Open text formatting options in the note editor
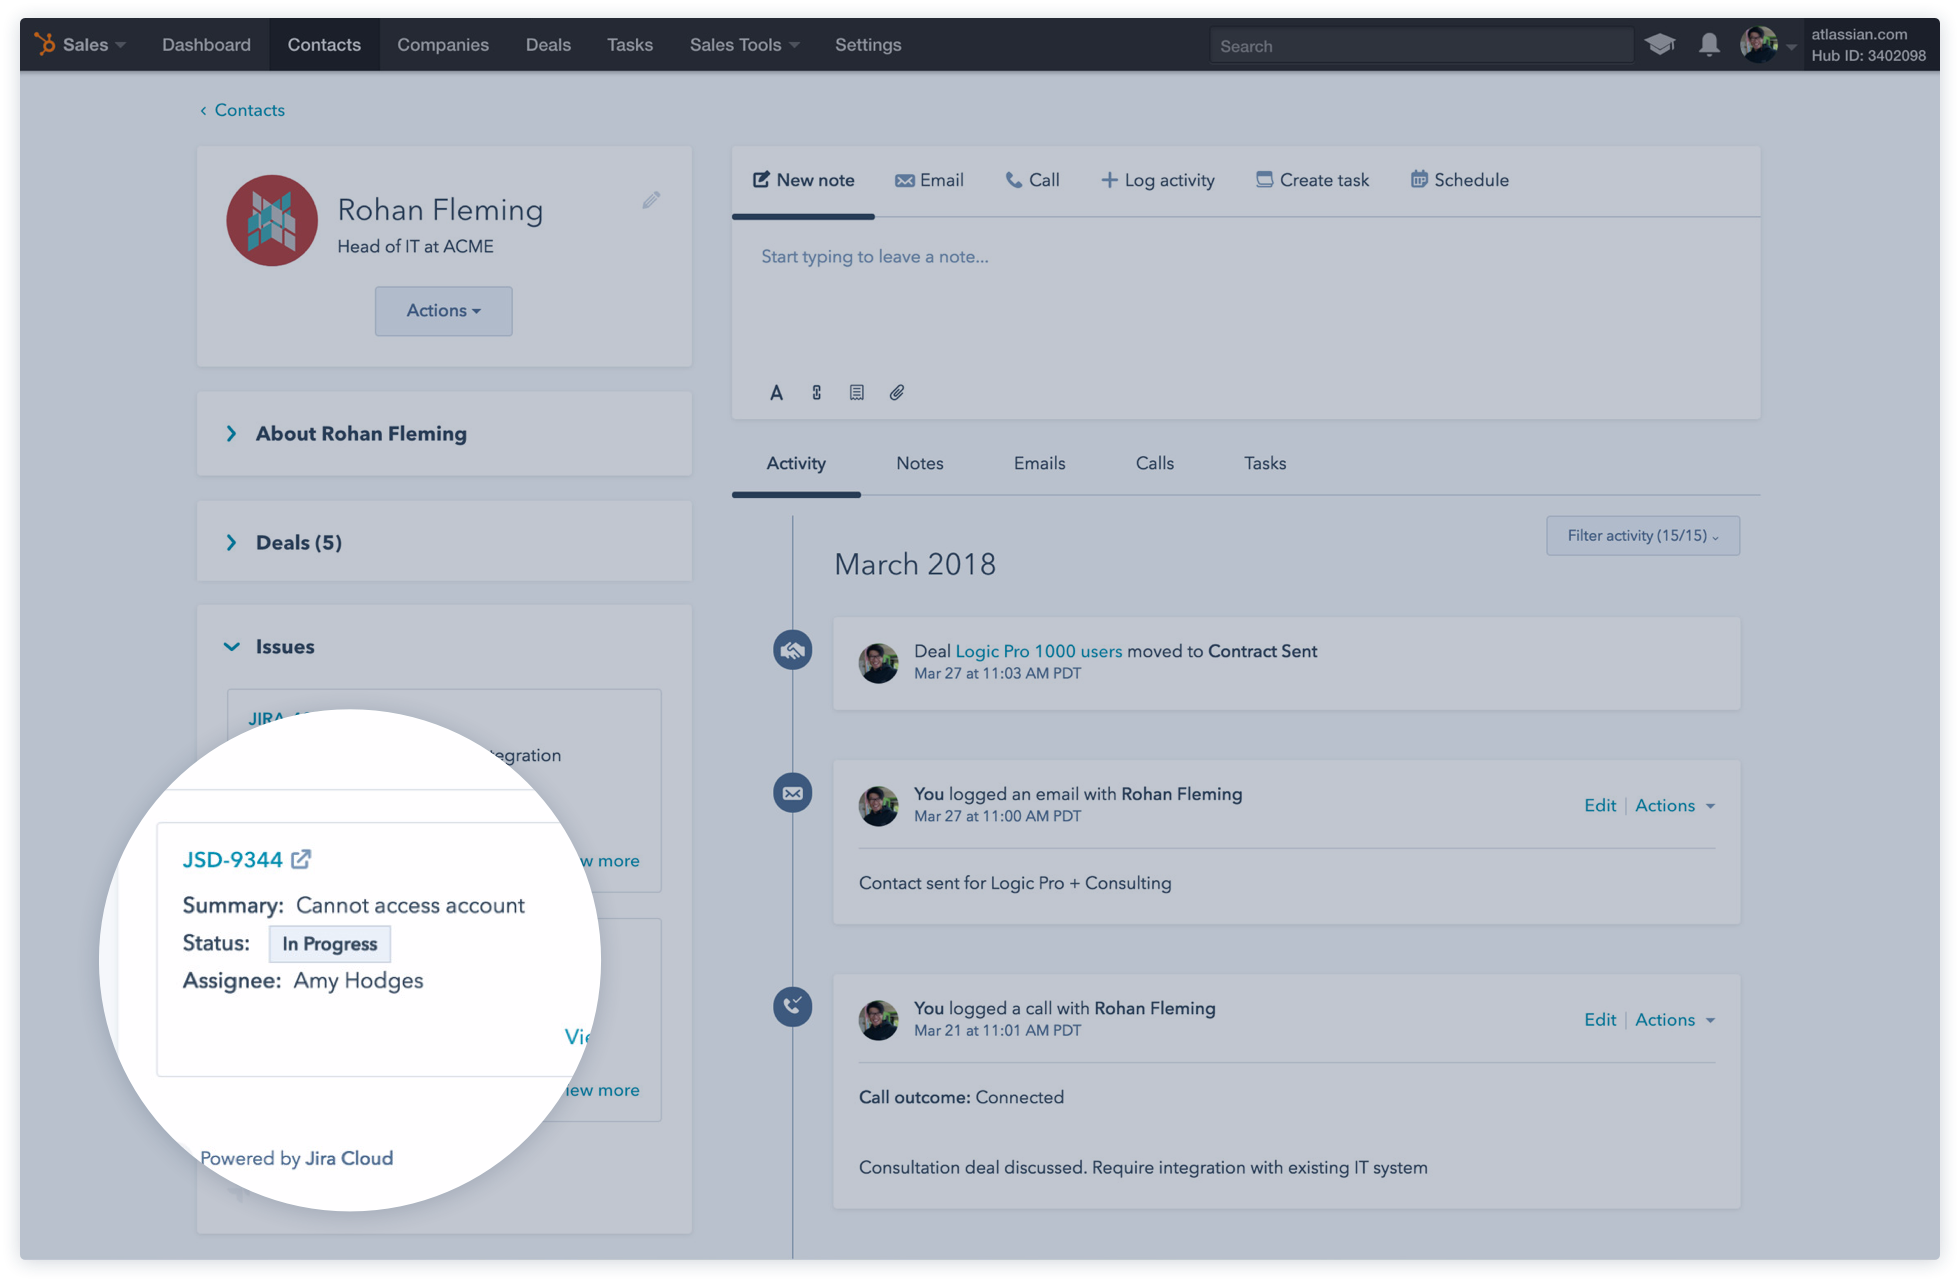 [x=776, y=392]
